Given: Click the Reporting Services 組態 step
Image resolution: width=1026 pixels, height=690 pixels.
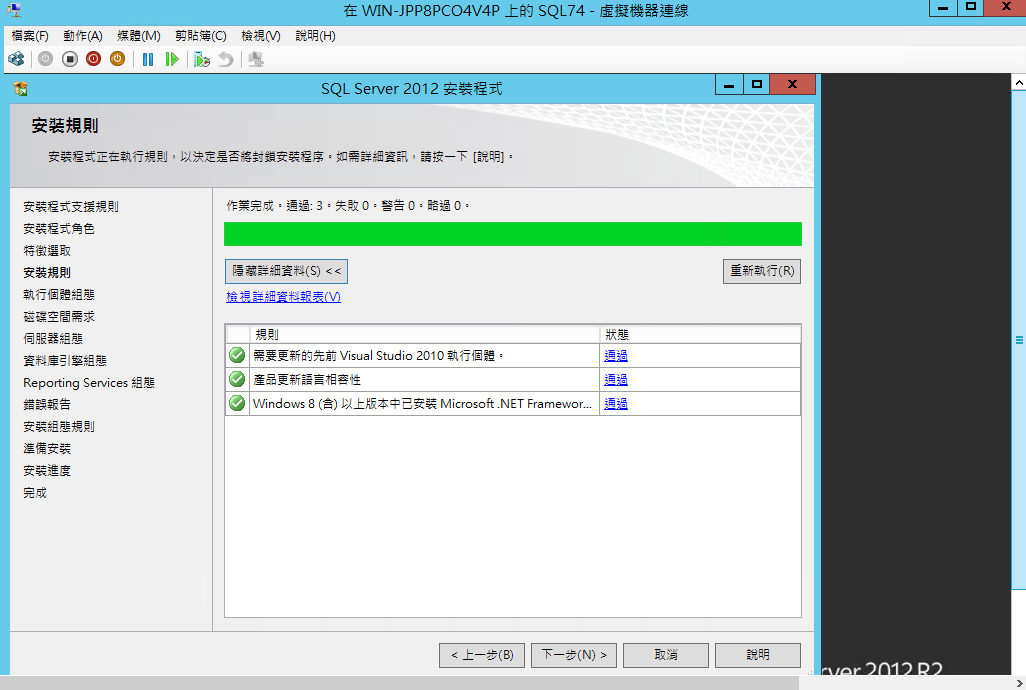Looking at the screenshot, I should coord(89,383).
